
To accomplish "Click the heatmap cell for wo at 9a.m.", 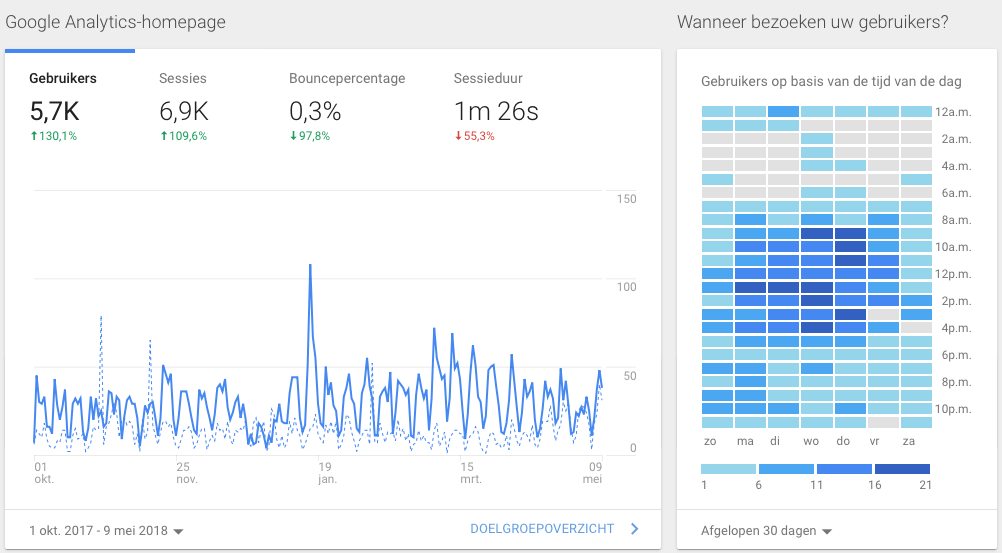I will coord(817,233).
